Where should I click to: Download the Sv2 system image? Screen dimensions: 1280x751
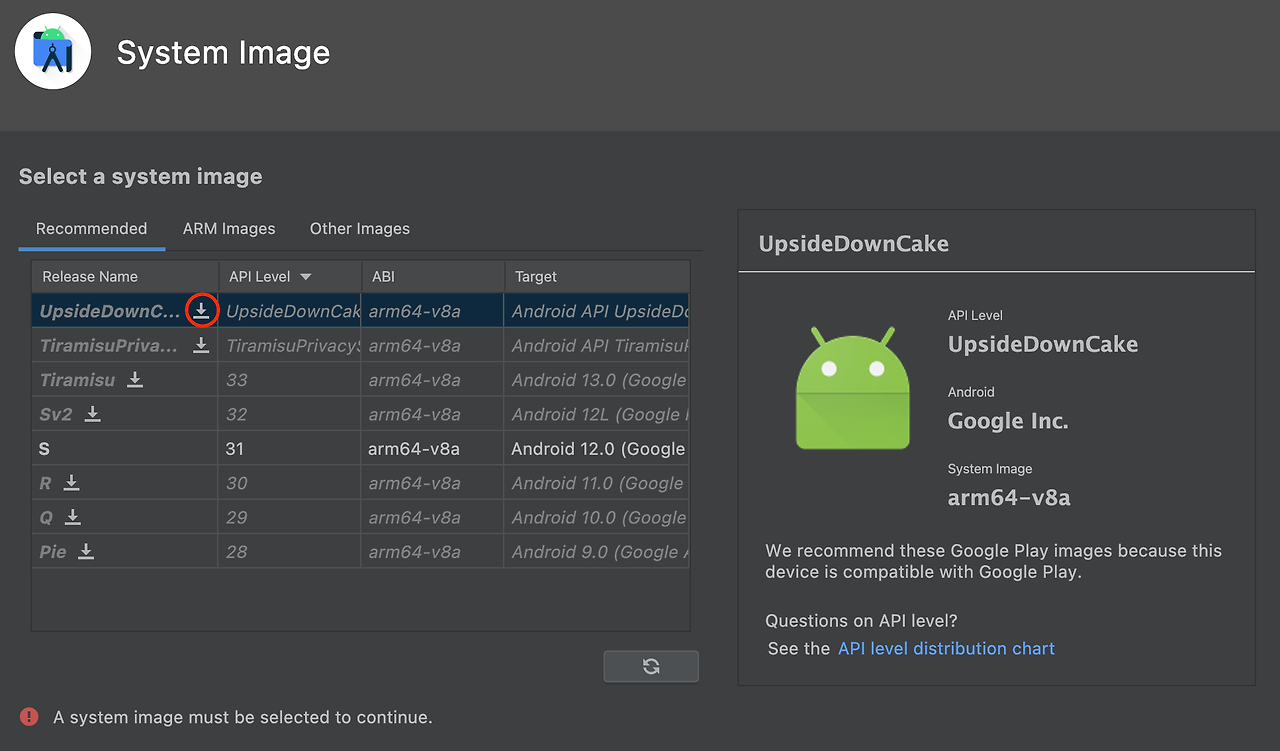tap(92, 414)
